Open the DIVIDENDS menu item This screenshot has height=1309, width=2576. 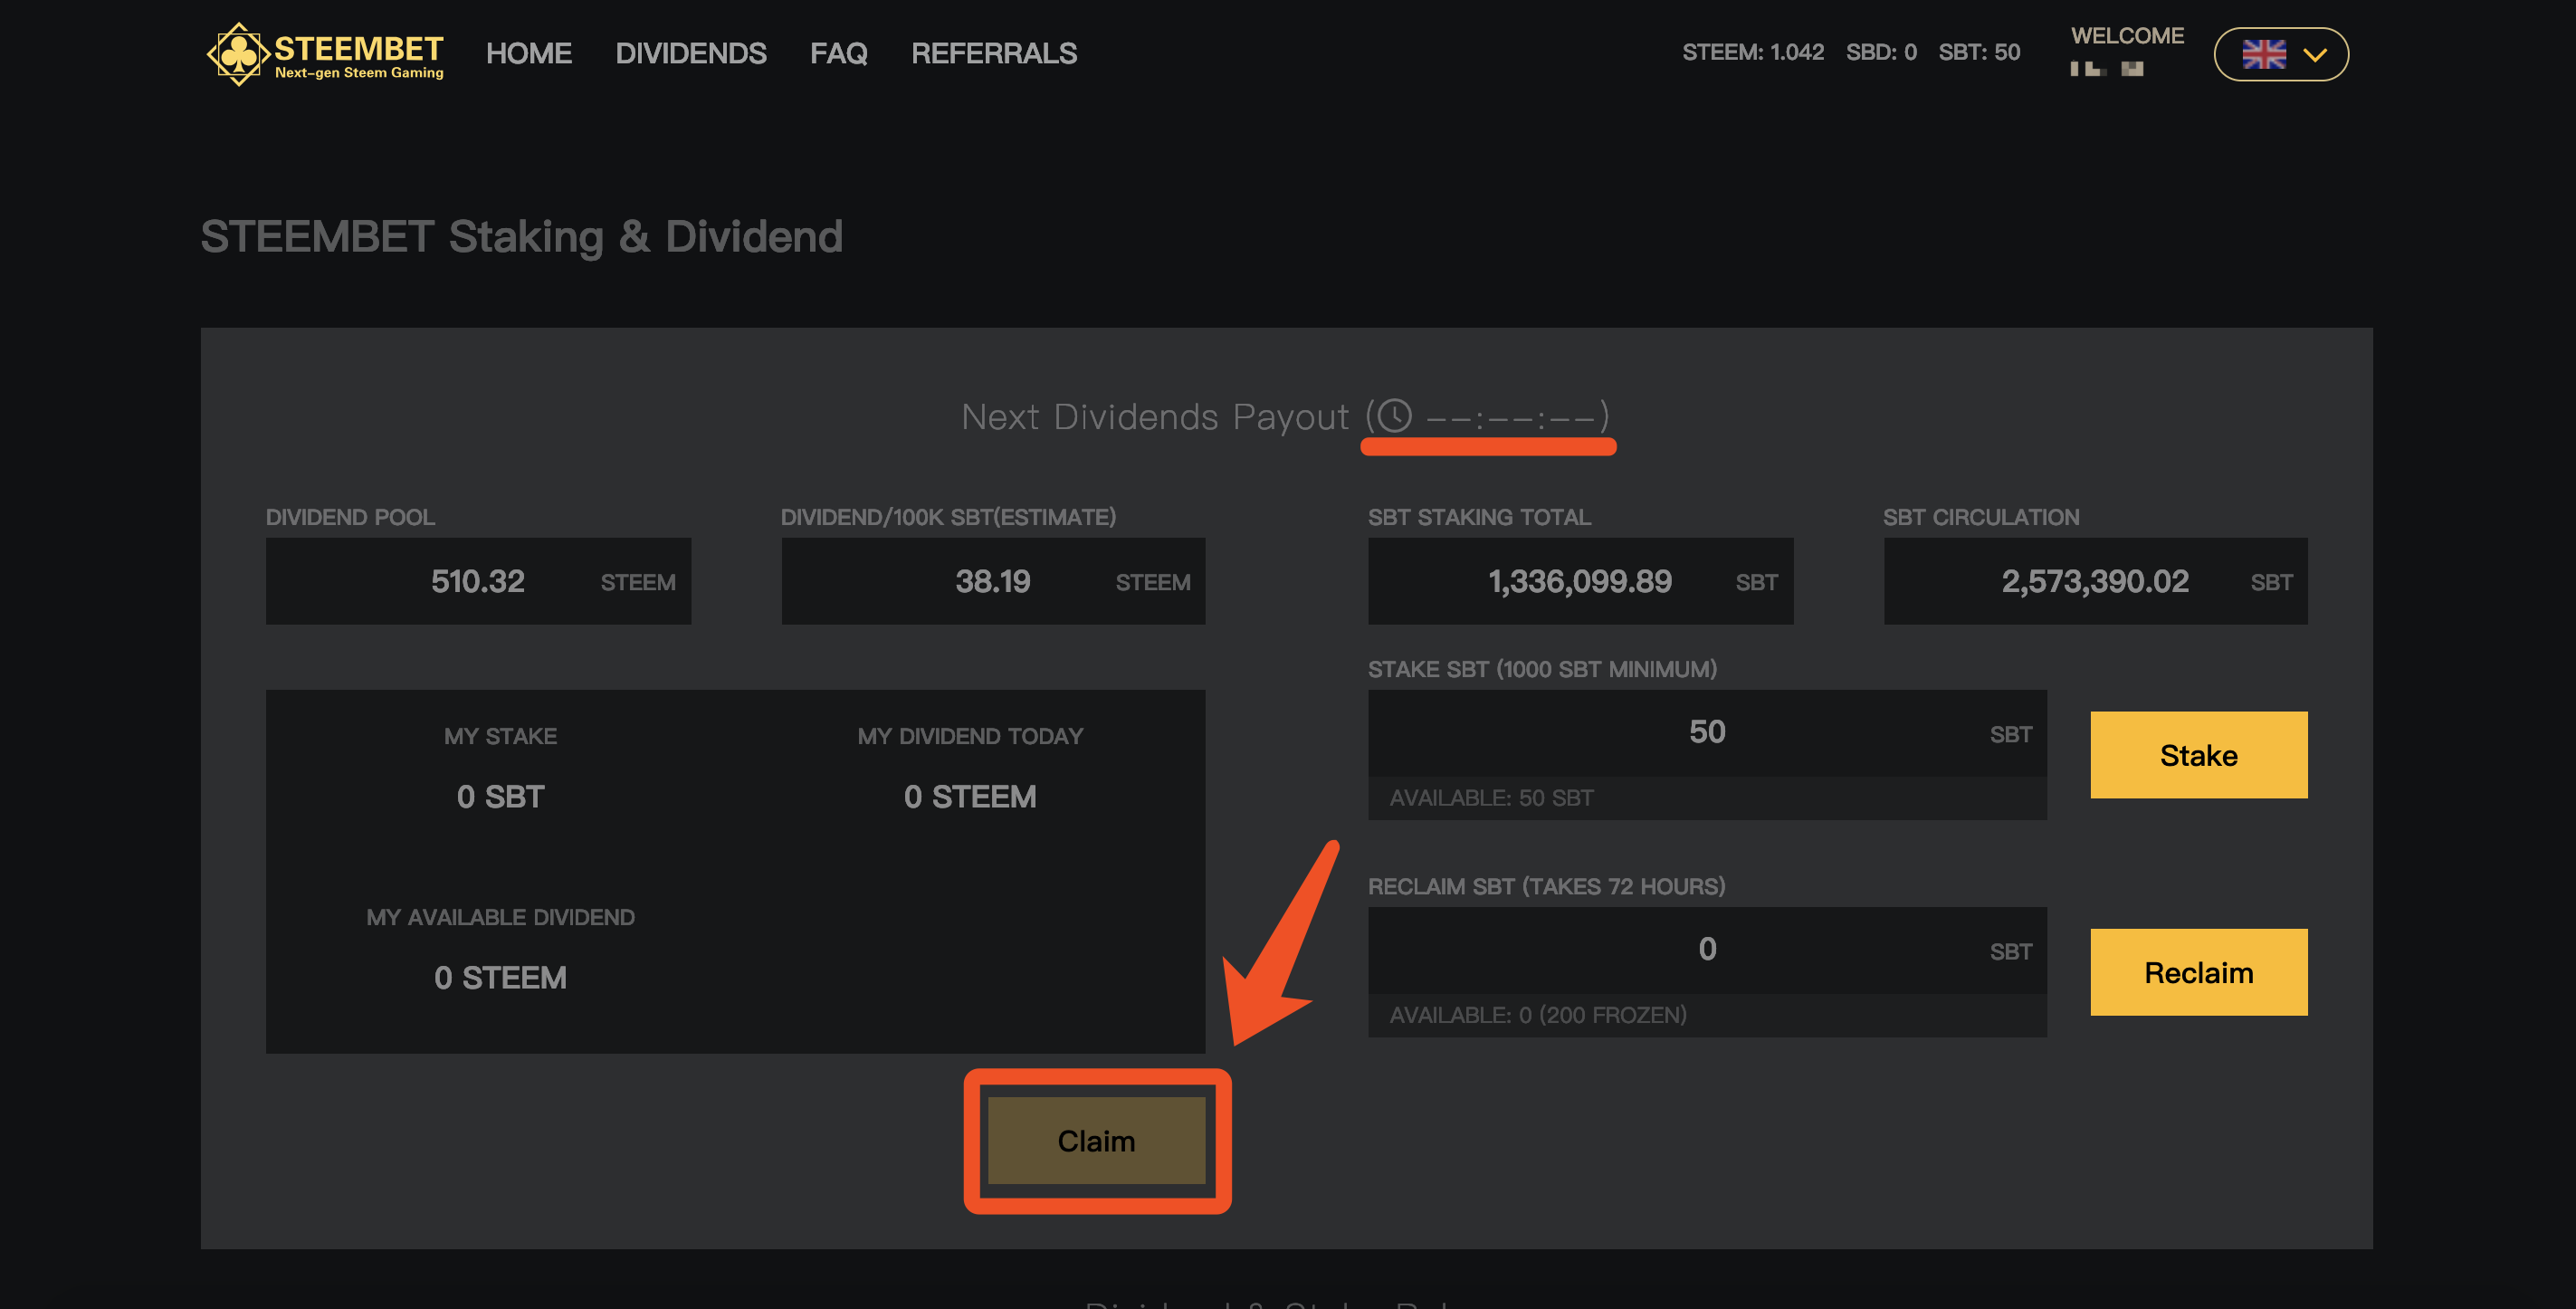(691, 53)
